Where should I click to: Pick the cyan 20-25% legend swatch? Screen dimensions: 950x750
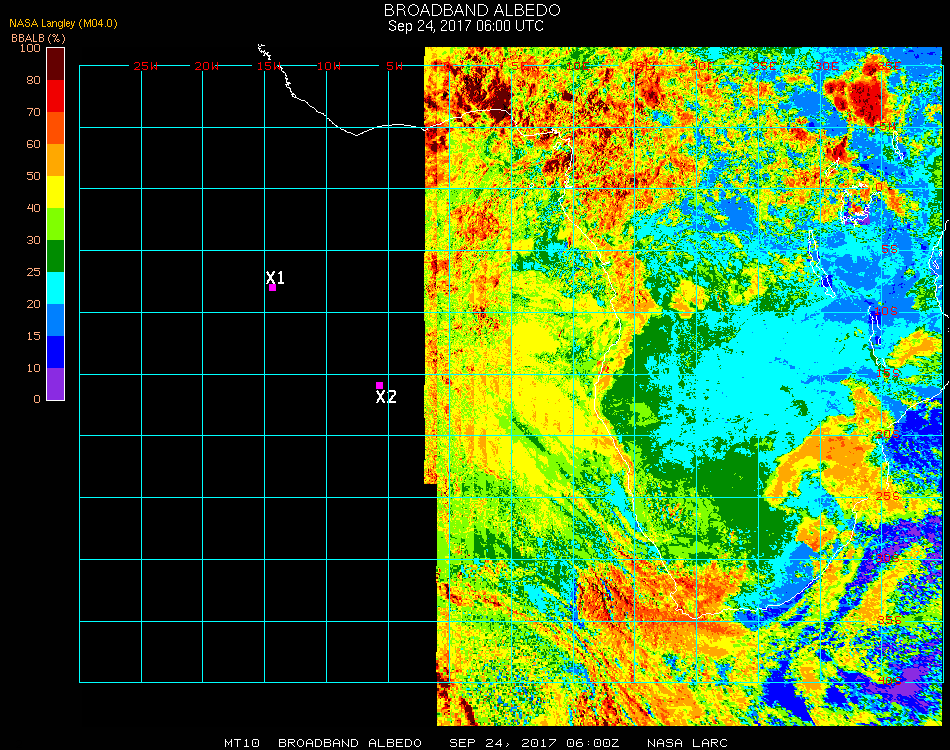click(x=56, y=288)
